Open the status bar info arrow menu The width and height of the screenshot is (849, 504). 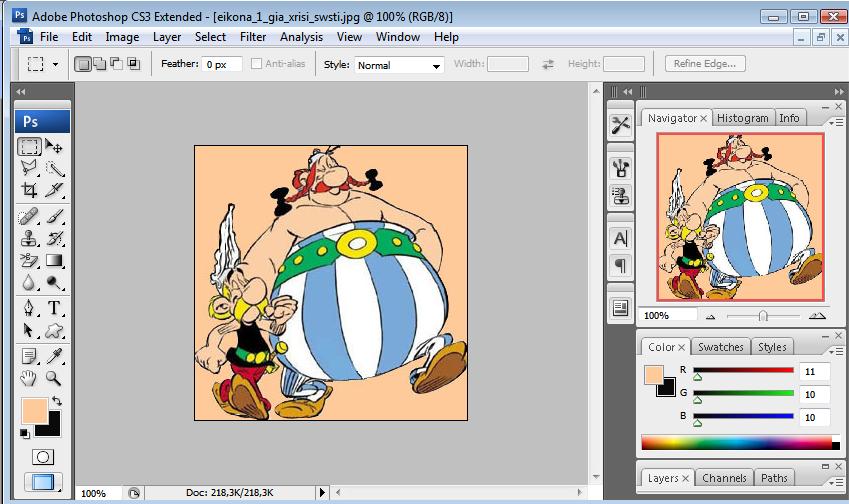tap(322, 493)
